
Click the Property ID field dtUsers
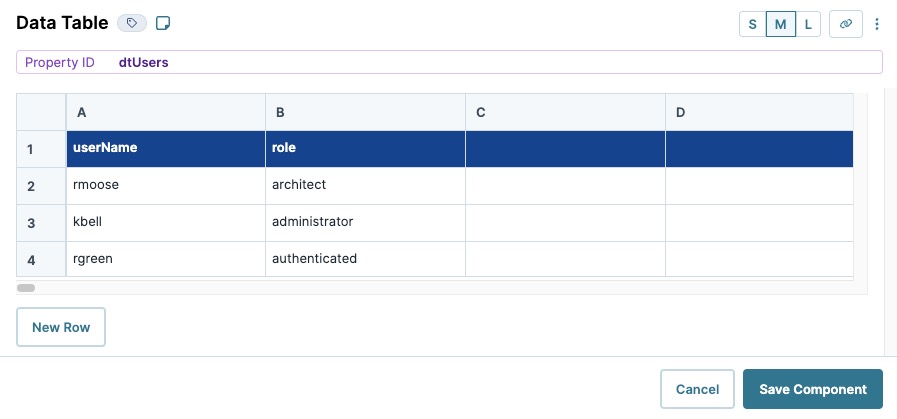449,62
